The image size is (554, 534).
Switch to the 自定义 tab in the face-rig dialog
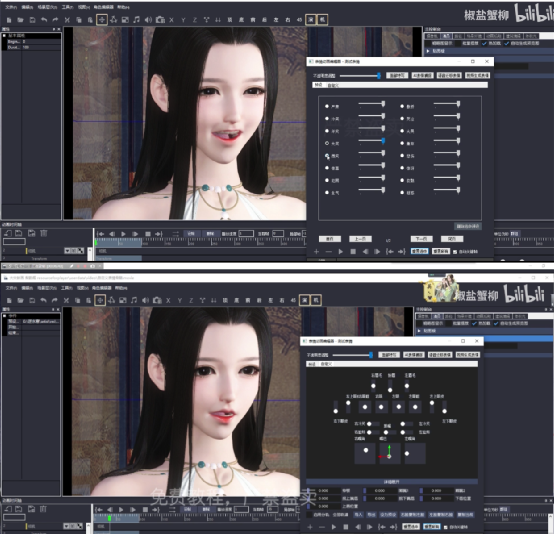click(326, 364)
